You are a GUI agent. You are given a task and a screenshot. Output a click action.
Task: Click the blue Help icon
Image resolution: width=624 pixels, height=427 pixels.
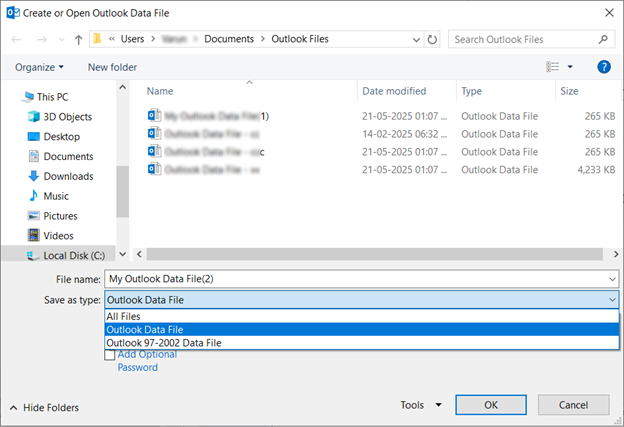(x=604, y=67)
